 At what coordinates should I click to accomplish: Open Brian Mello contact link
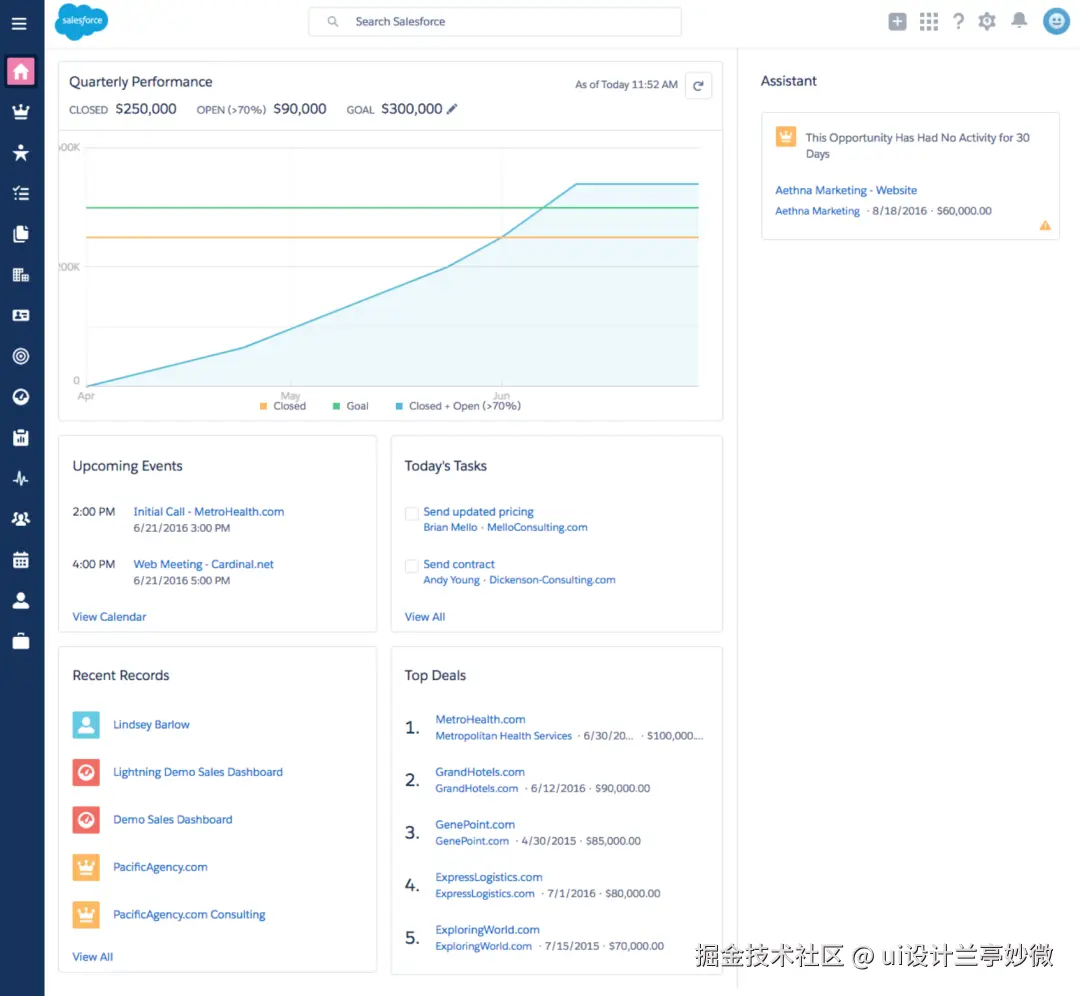(450, 528)
